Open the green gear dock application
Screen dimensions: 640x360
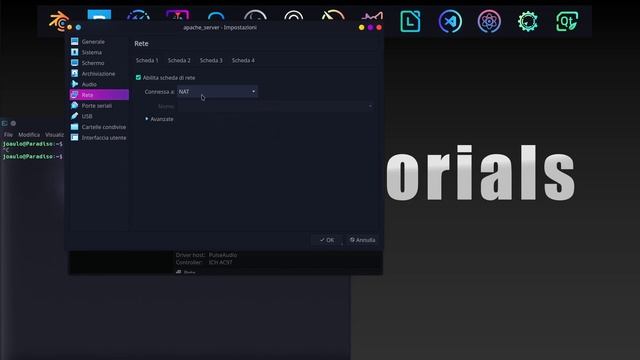(528, 21)
